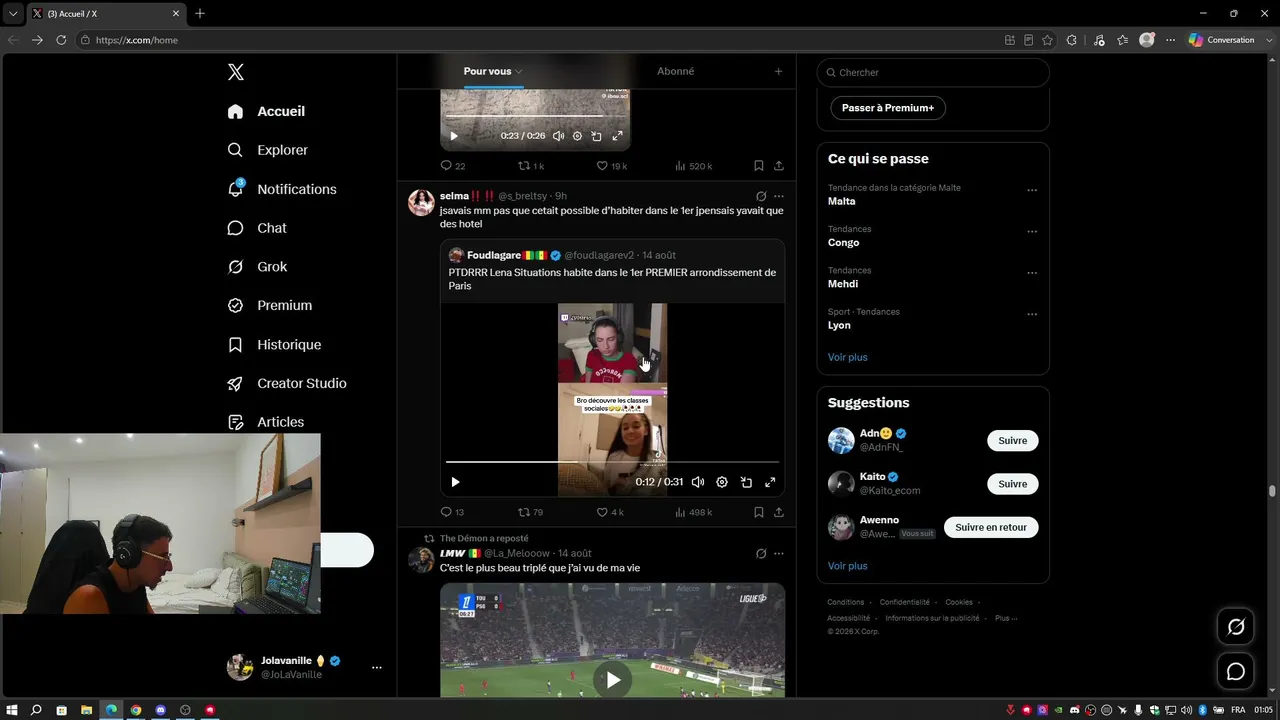Click Voir plus under Suggestions
The height and width of the screenshot is (720, 1280).
pyautogui.click(x=848, y=566)
